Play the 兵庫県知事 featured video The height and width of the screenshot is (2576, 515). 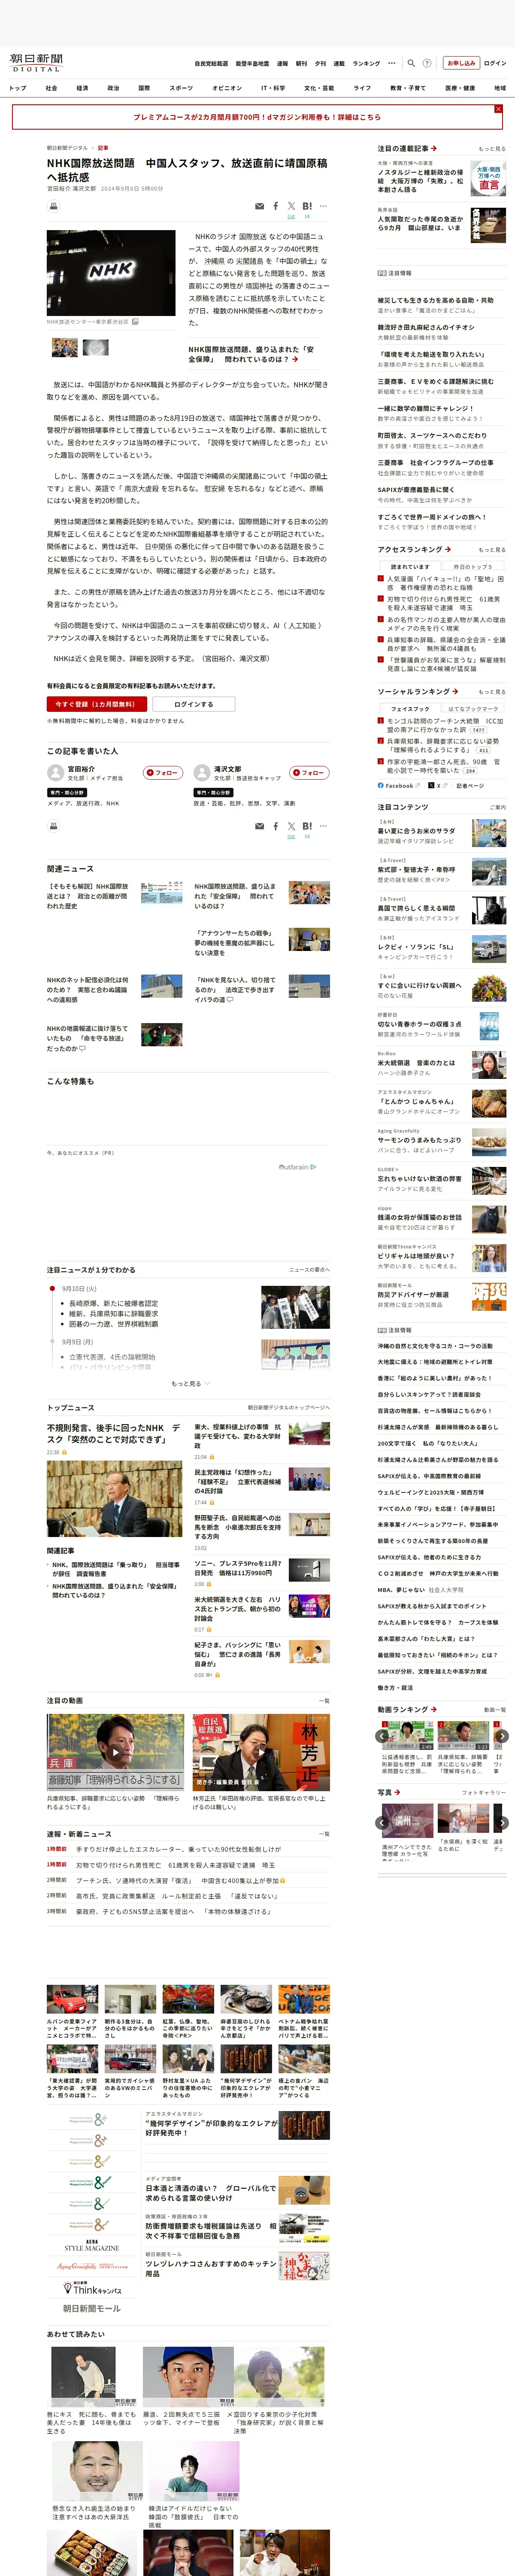pyautogui.click(x=115, y=1752)
